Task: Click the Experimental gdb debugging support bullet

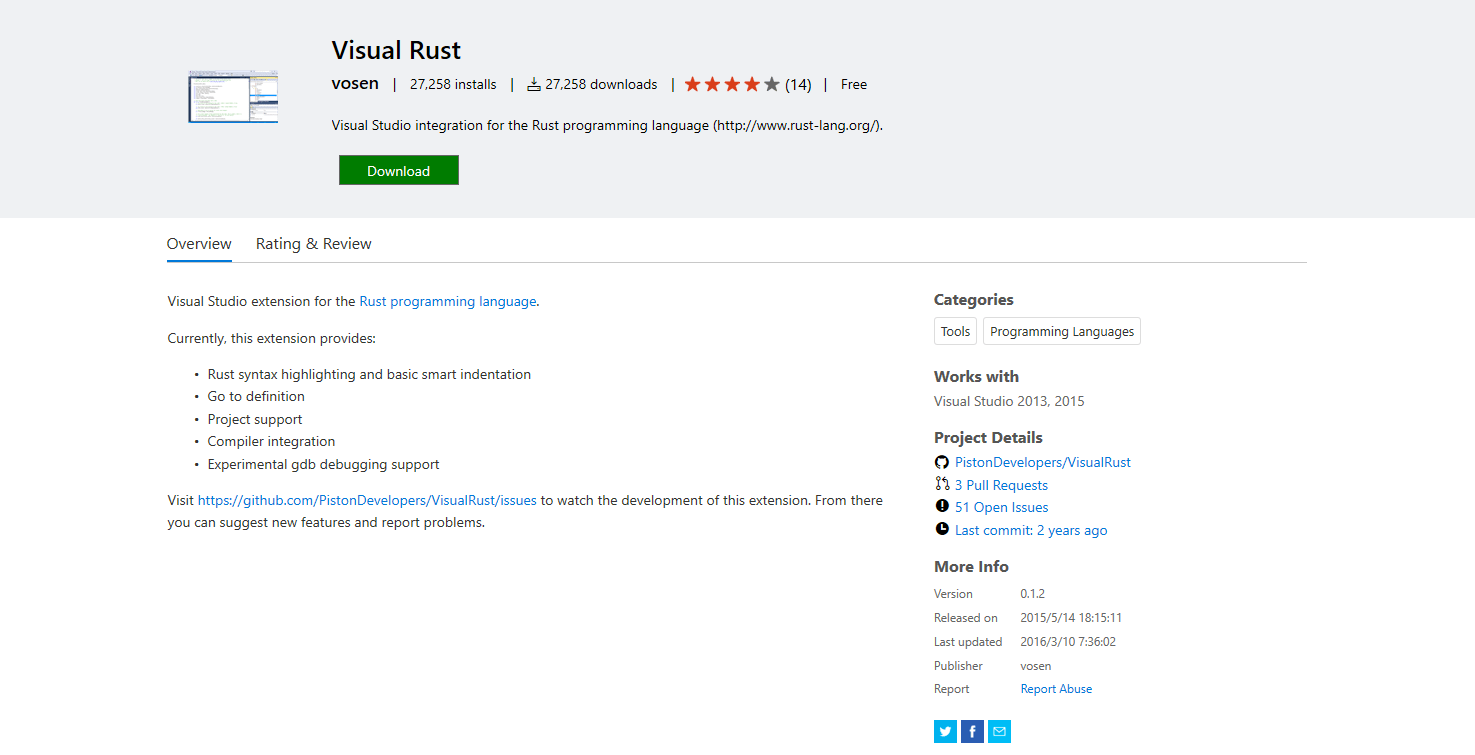Action: [323, 465]
